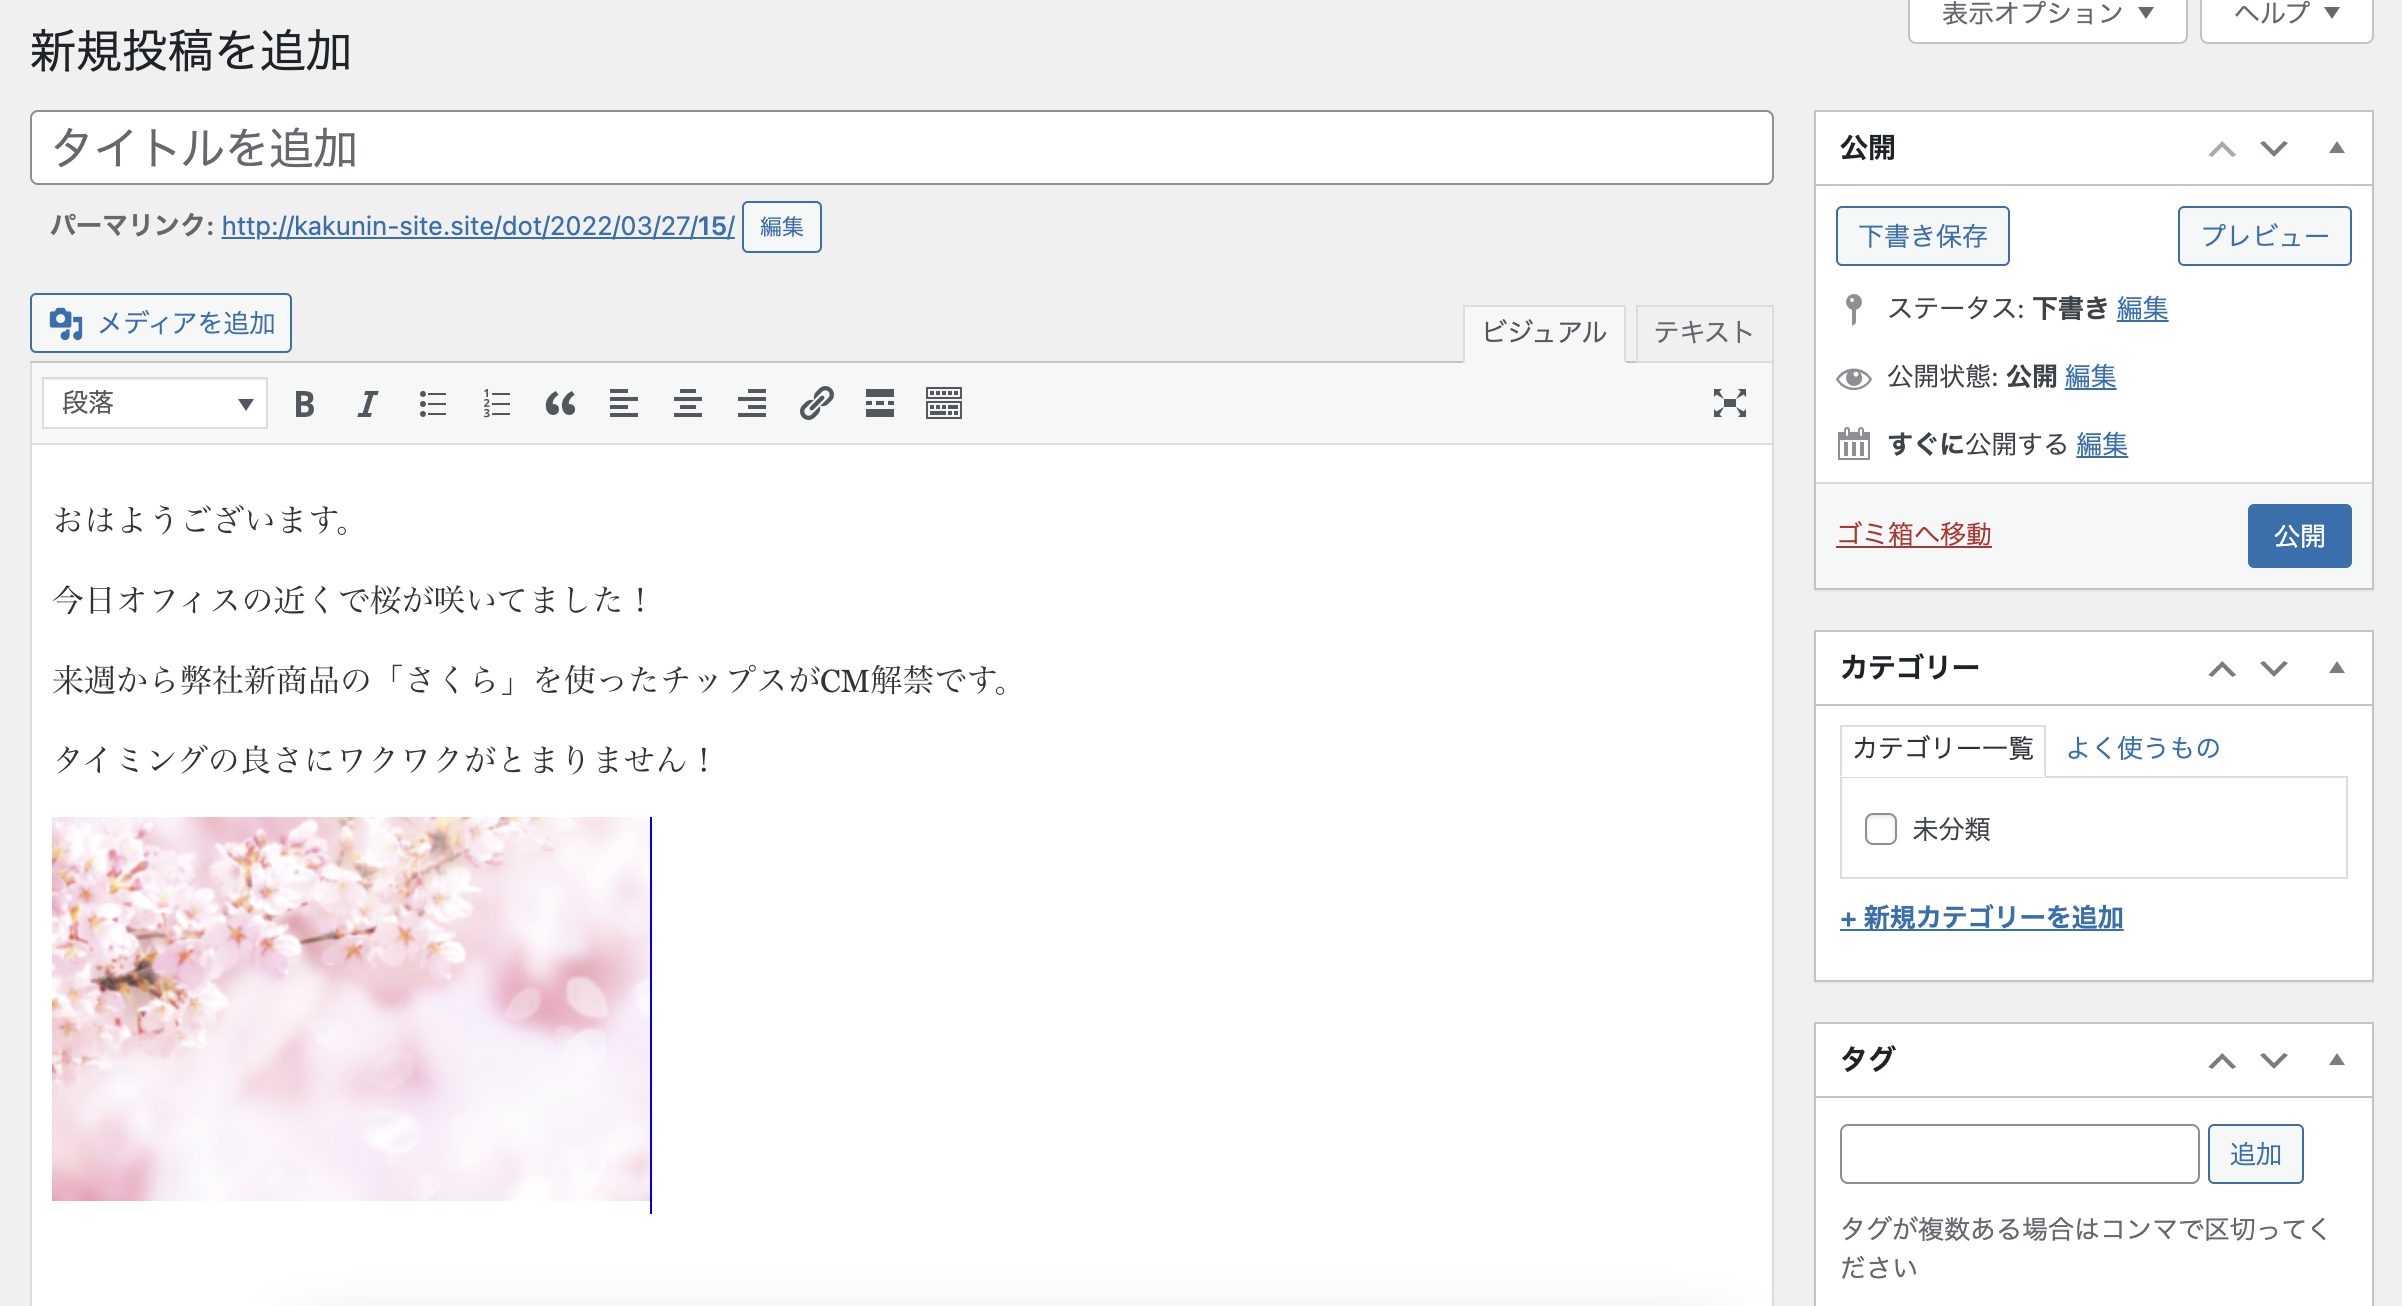The height and width of the screenshot is (1306, 2402).
Task: Move 公開 panel up
Action: click(x=2221, y=149)
